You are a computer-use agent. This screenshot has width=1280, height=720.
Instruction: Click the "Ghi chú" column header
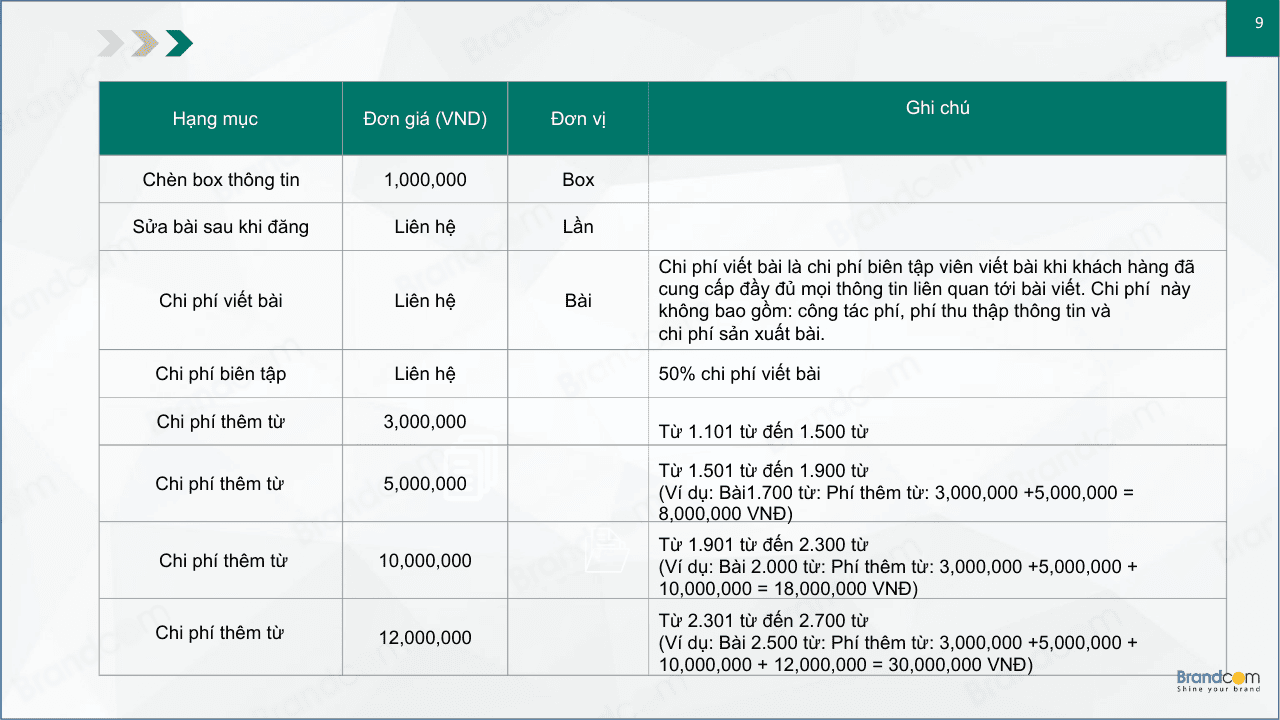coord(937,108)
